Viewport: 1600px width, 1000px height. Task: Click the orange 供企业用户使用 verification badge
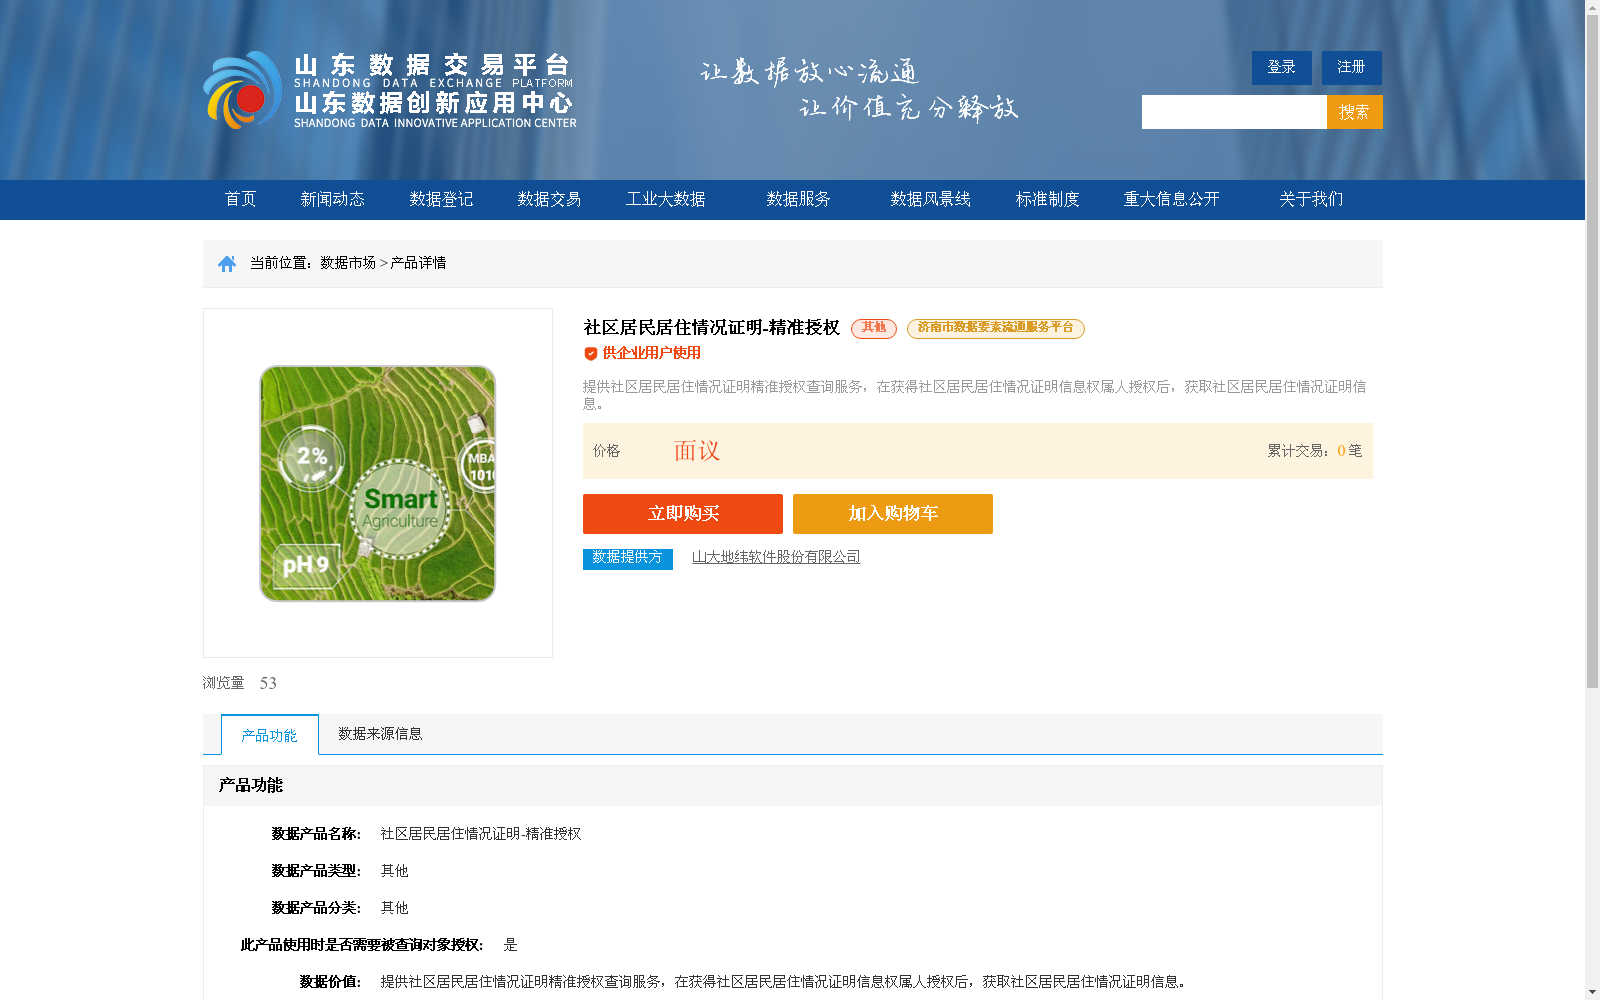(x=644, y=352)
